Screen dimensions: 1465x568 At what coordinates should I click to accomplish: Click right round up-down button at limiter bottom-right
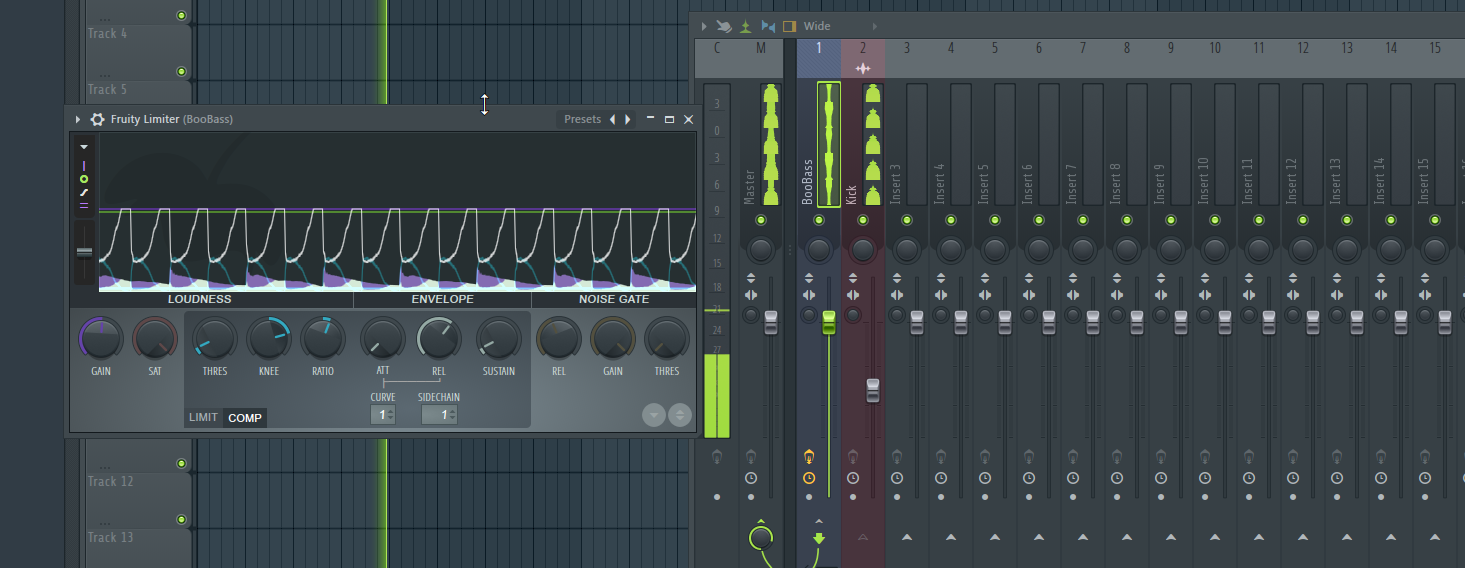click(x=680, y=414)
